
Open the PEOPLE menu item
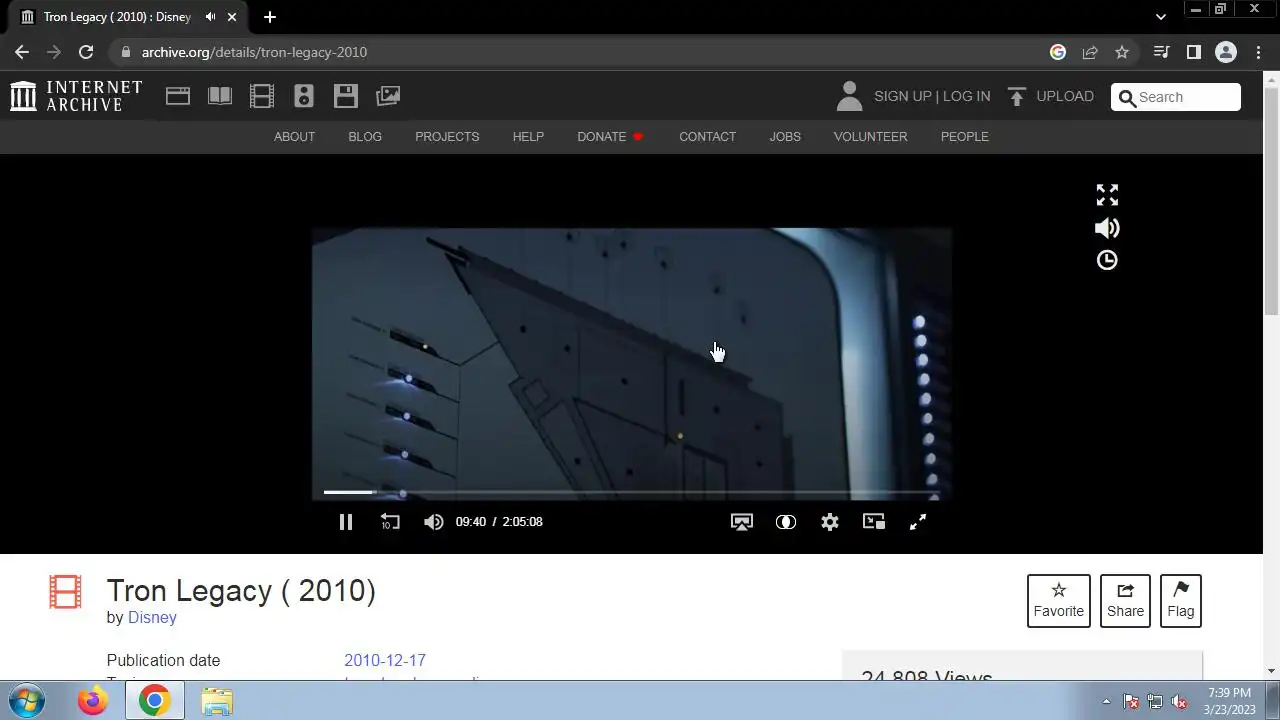pyautogui.click(x=964, y=136)
